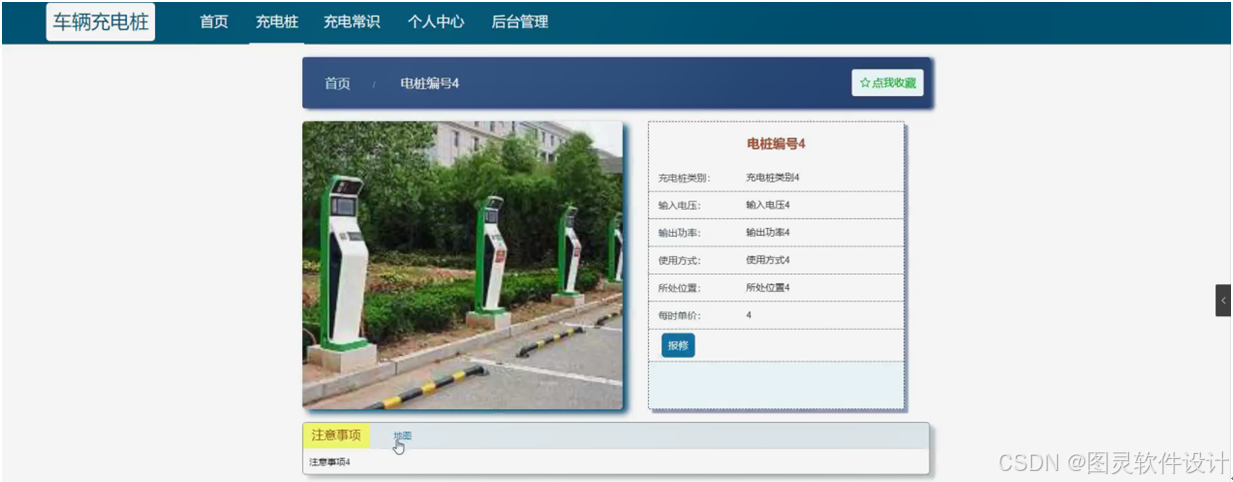1233x482 pixels.
Task: Click the 所处位置4 value
Action: coord(767,288)
